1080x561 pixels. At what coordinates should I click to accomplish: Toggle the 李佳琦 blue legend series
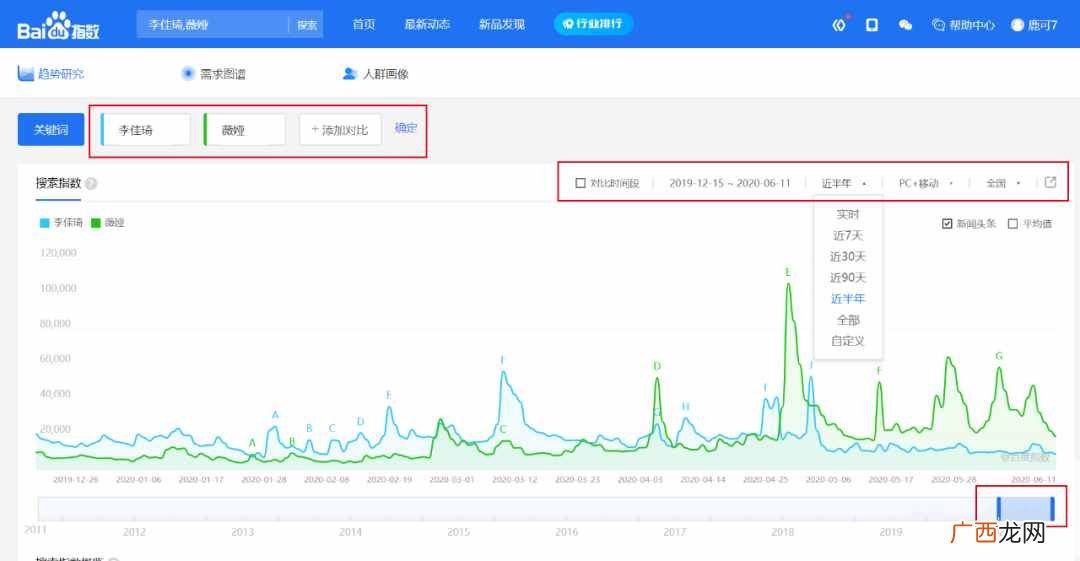[x=61, y=223]
